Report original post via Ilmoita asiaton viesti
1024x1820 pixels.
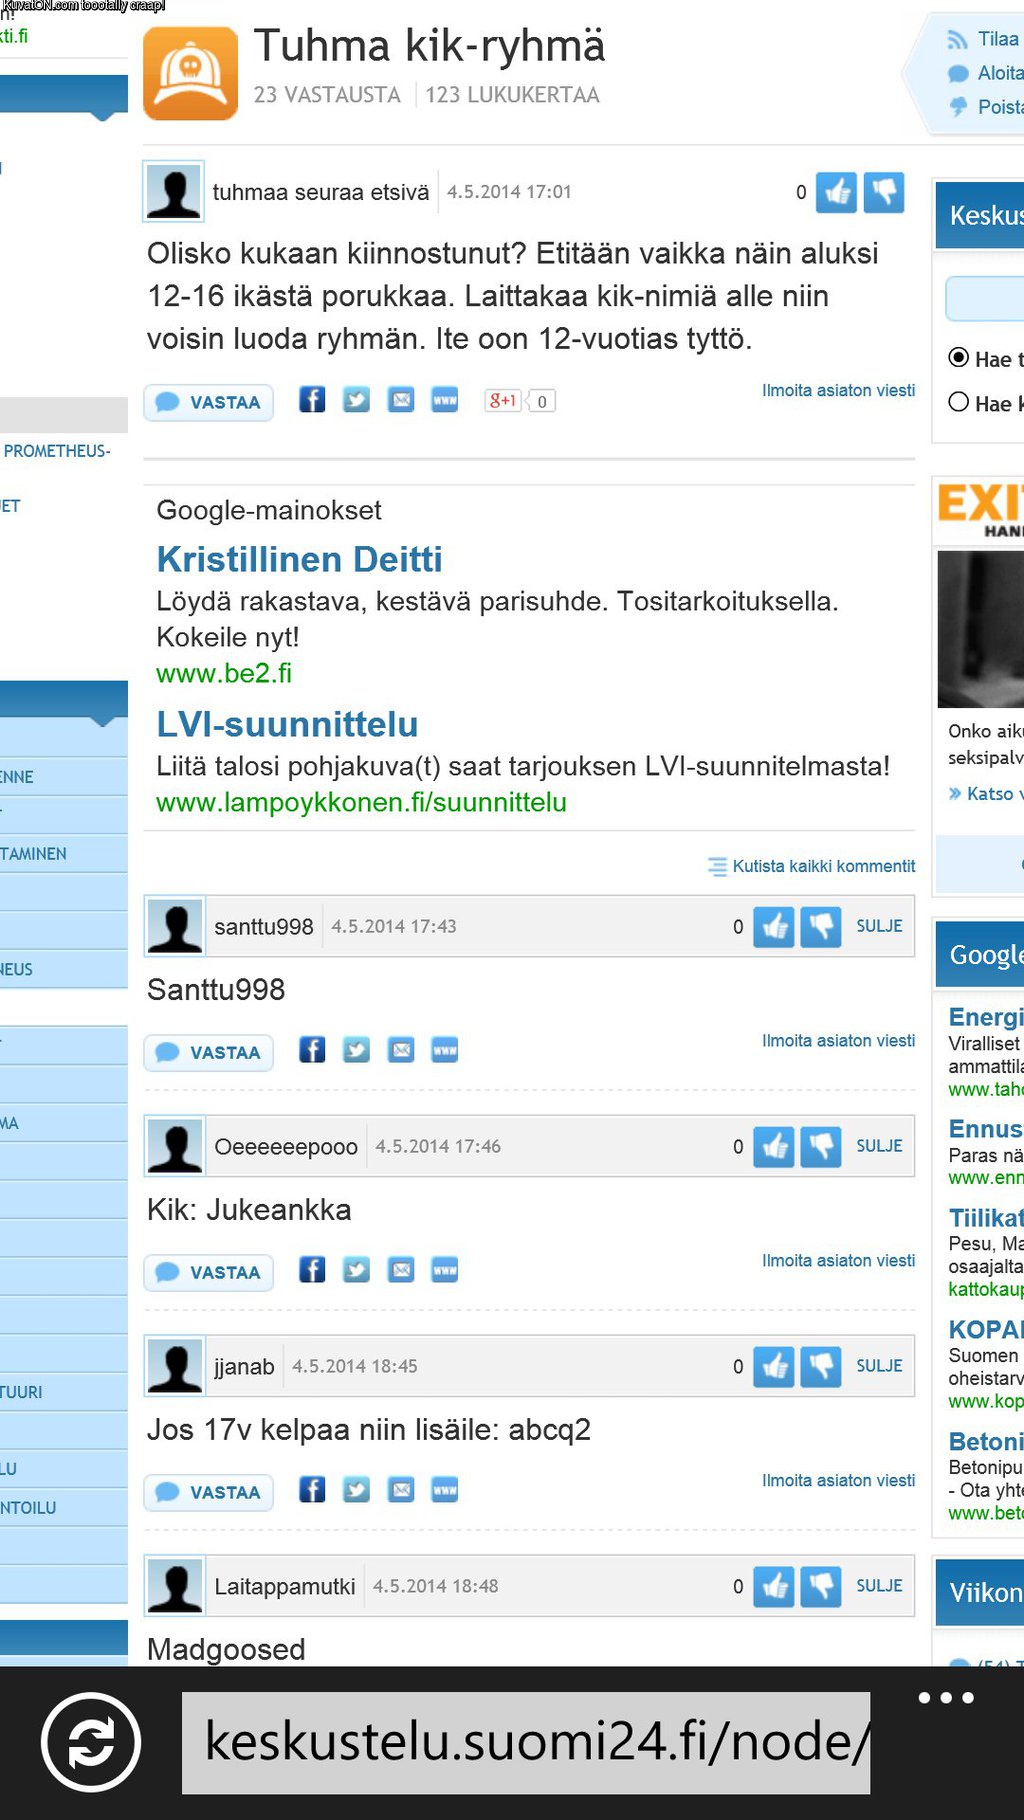838,390
